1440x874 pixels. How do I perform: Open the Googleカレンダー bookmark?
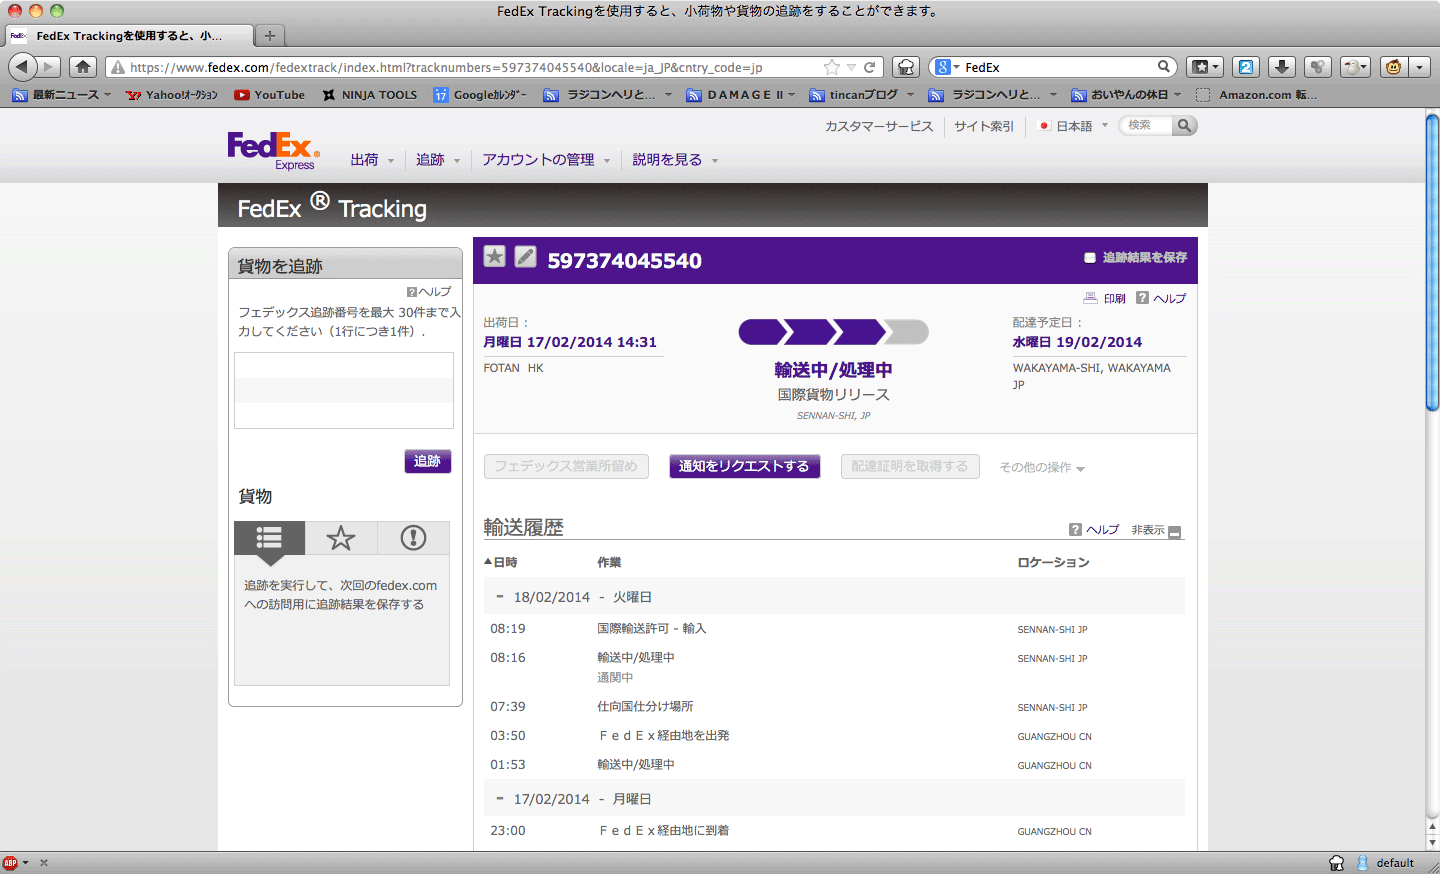coord(480,95)
